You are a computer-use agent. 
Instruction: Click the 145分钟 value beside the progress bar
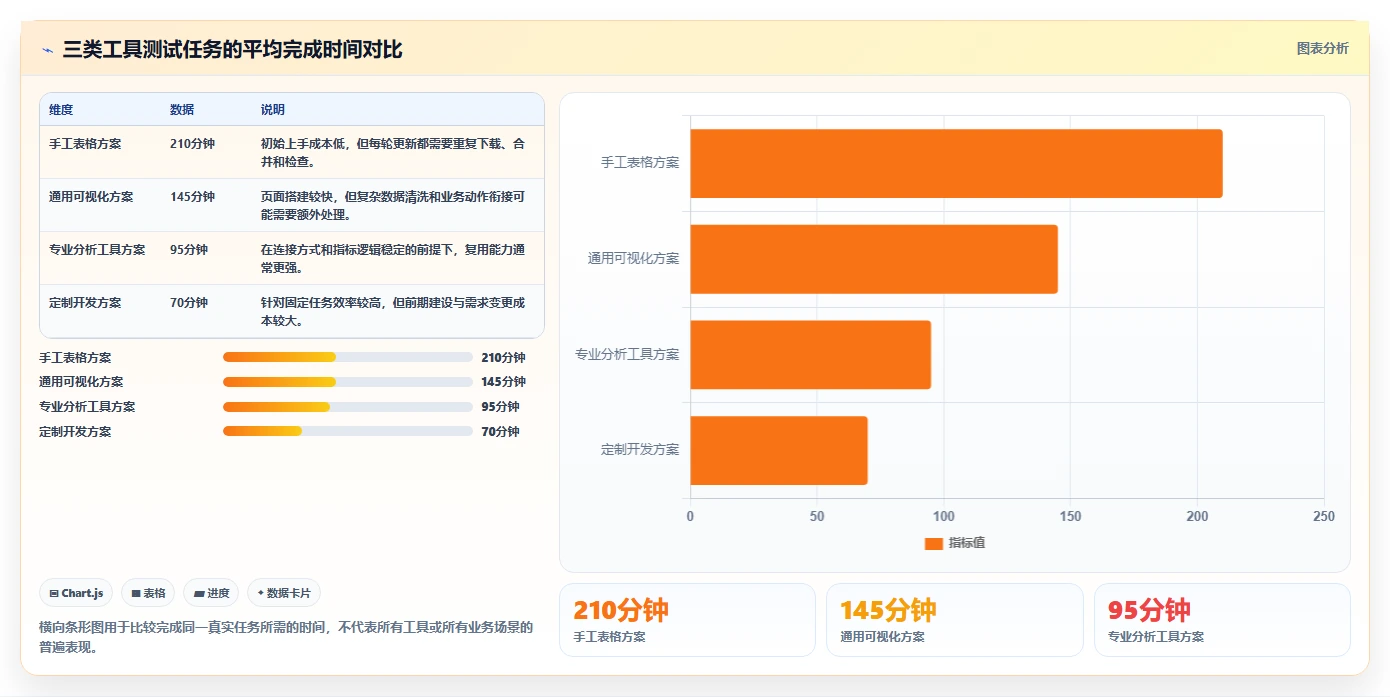503,382
